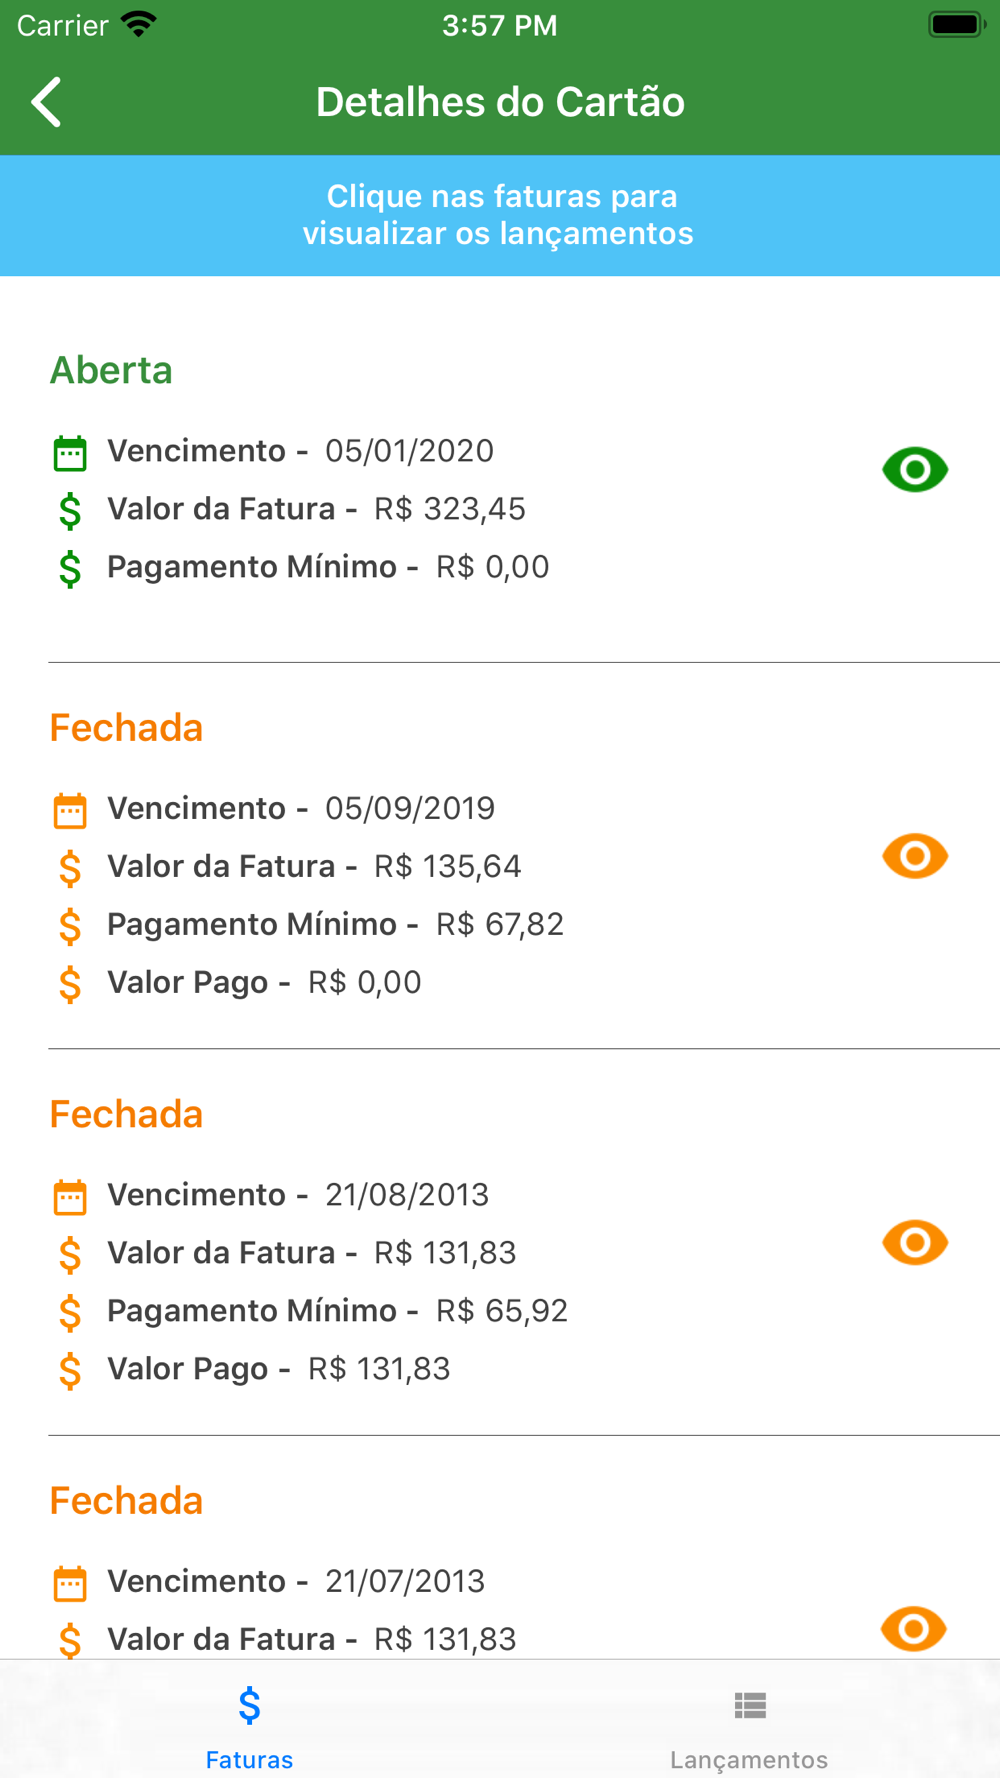Image resolution: width=1000 pixels, height=1778 pixels.
Task: Tap the blue invoices hint banner
Action: (499, 215)
